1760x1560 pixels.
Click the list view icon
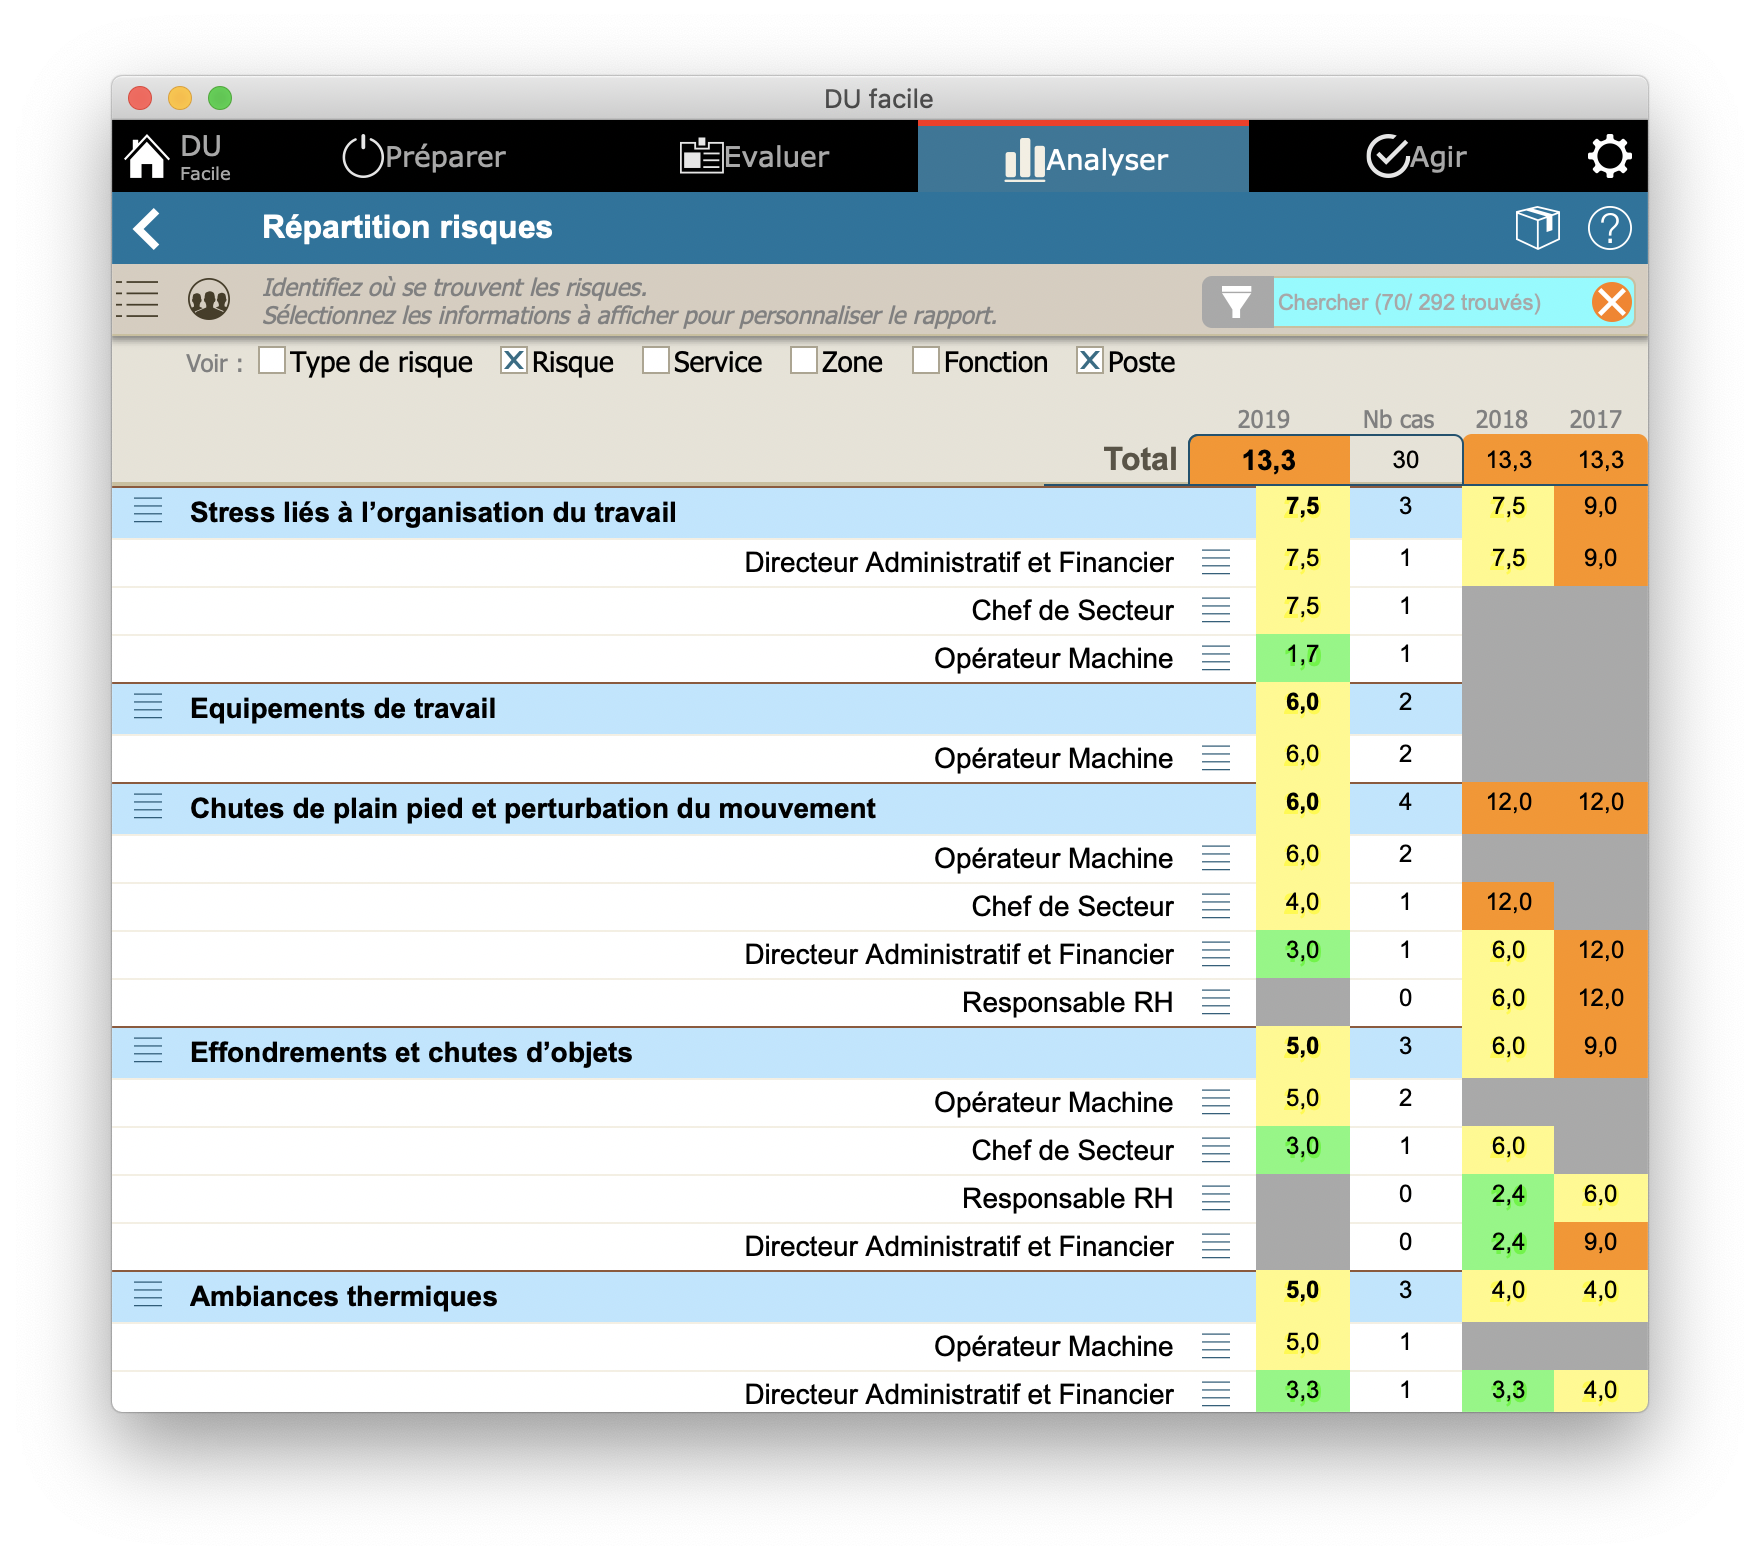pos(137,299)
